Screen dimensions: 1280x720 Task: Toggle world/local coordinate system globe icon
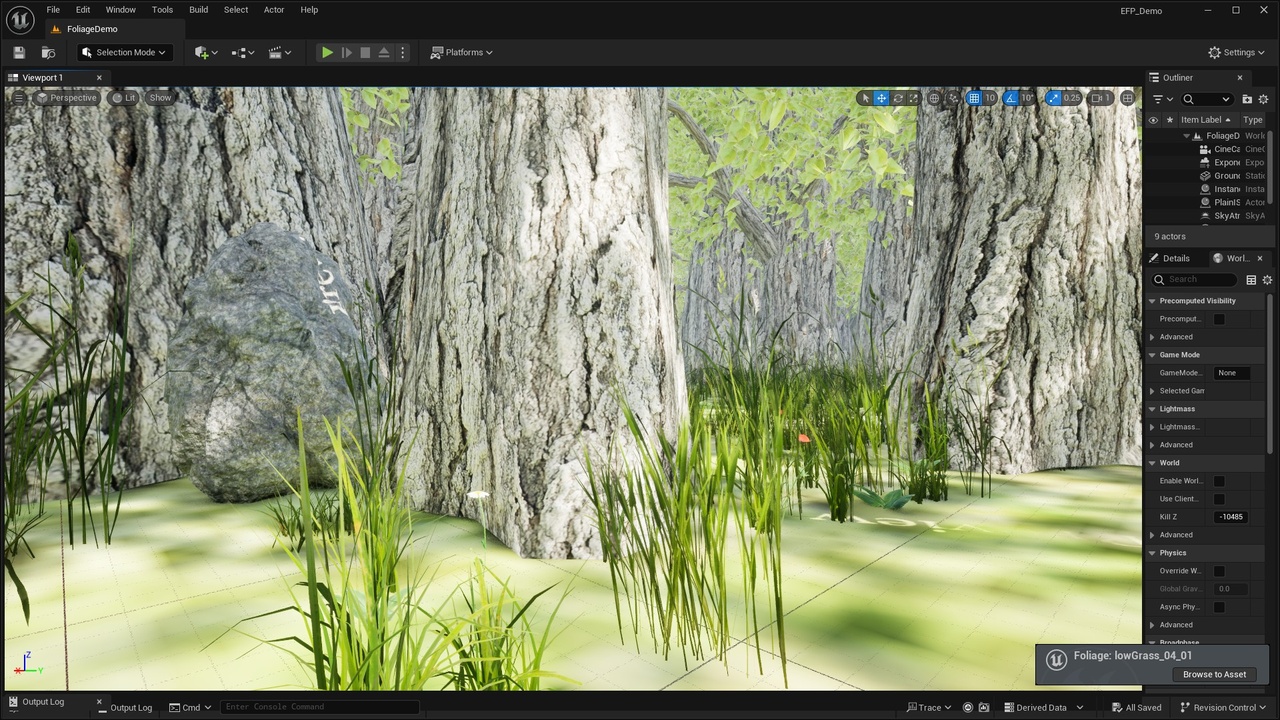pos(934,98)
